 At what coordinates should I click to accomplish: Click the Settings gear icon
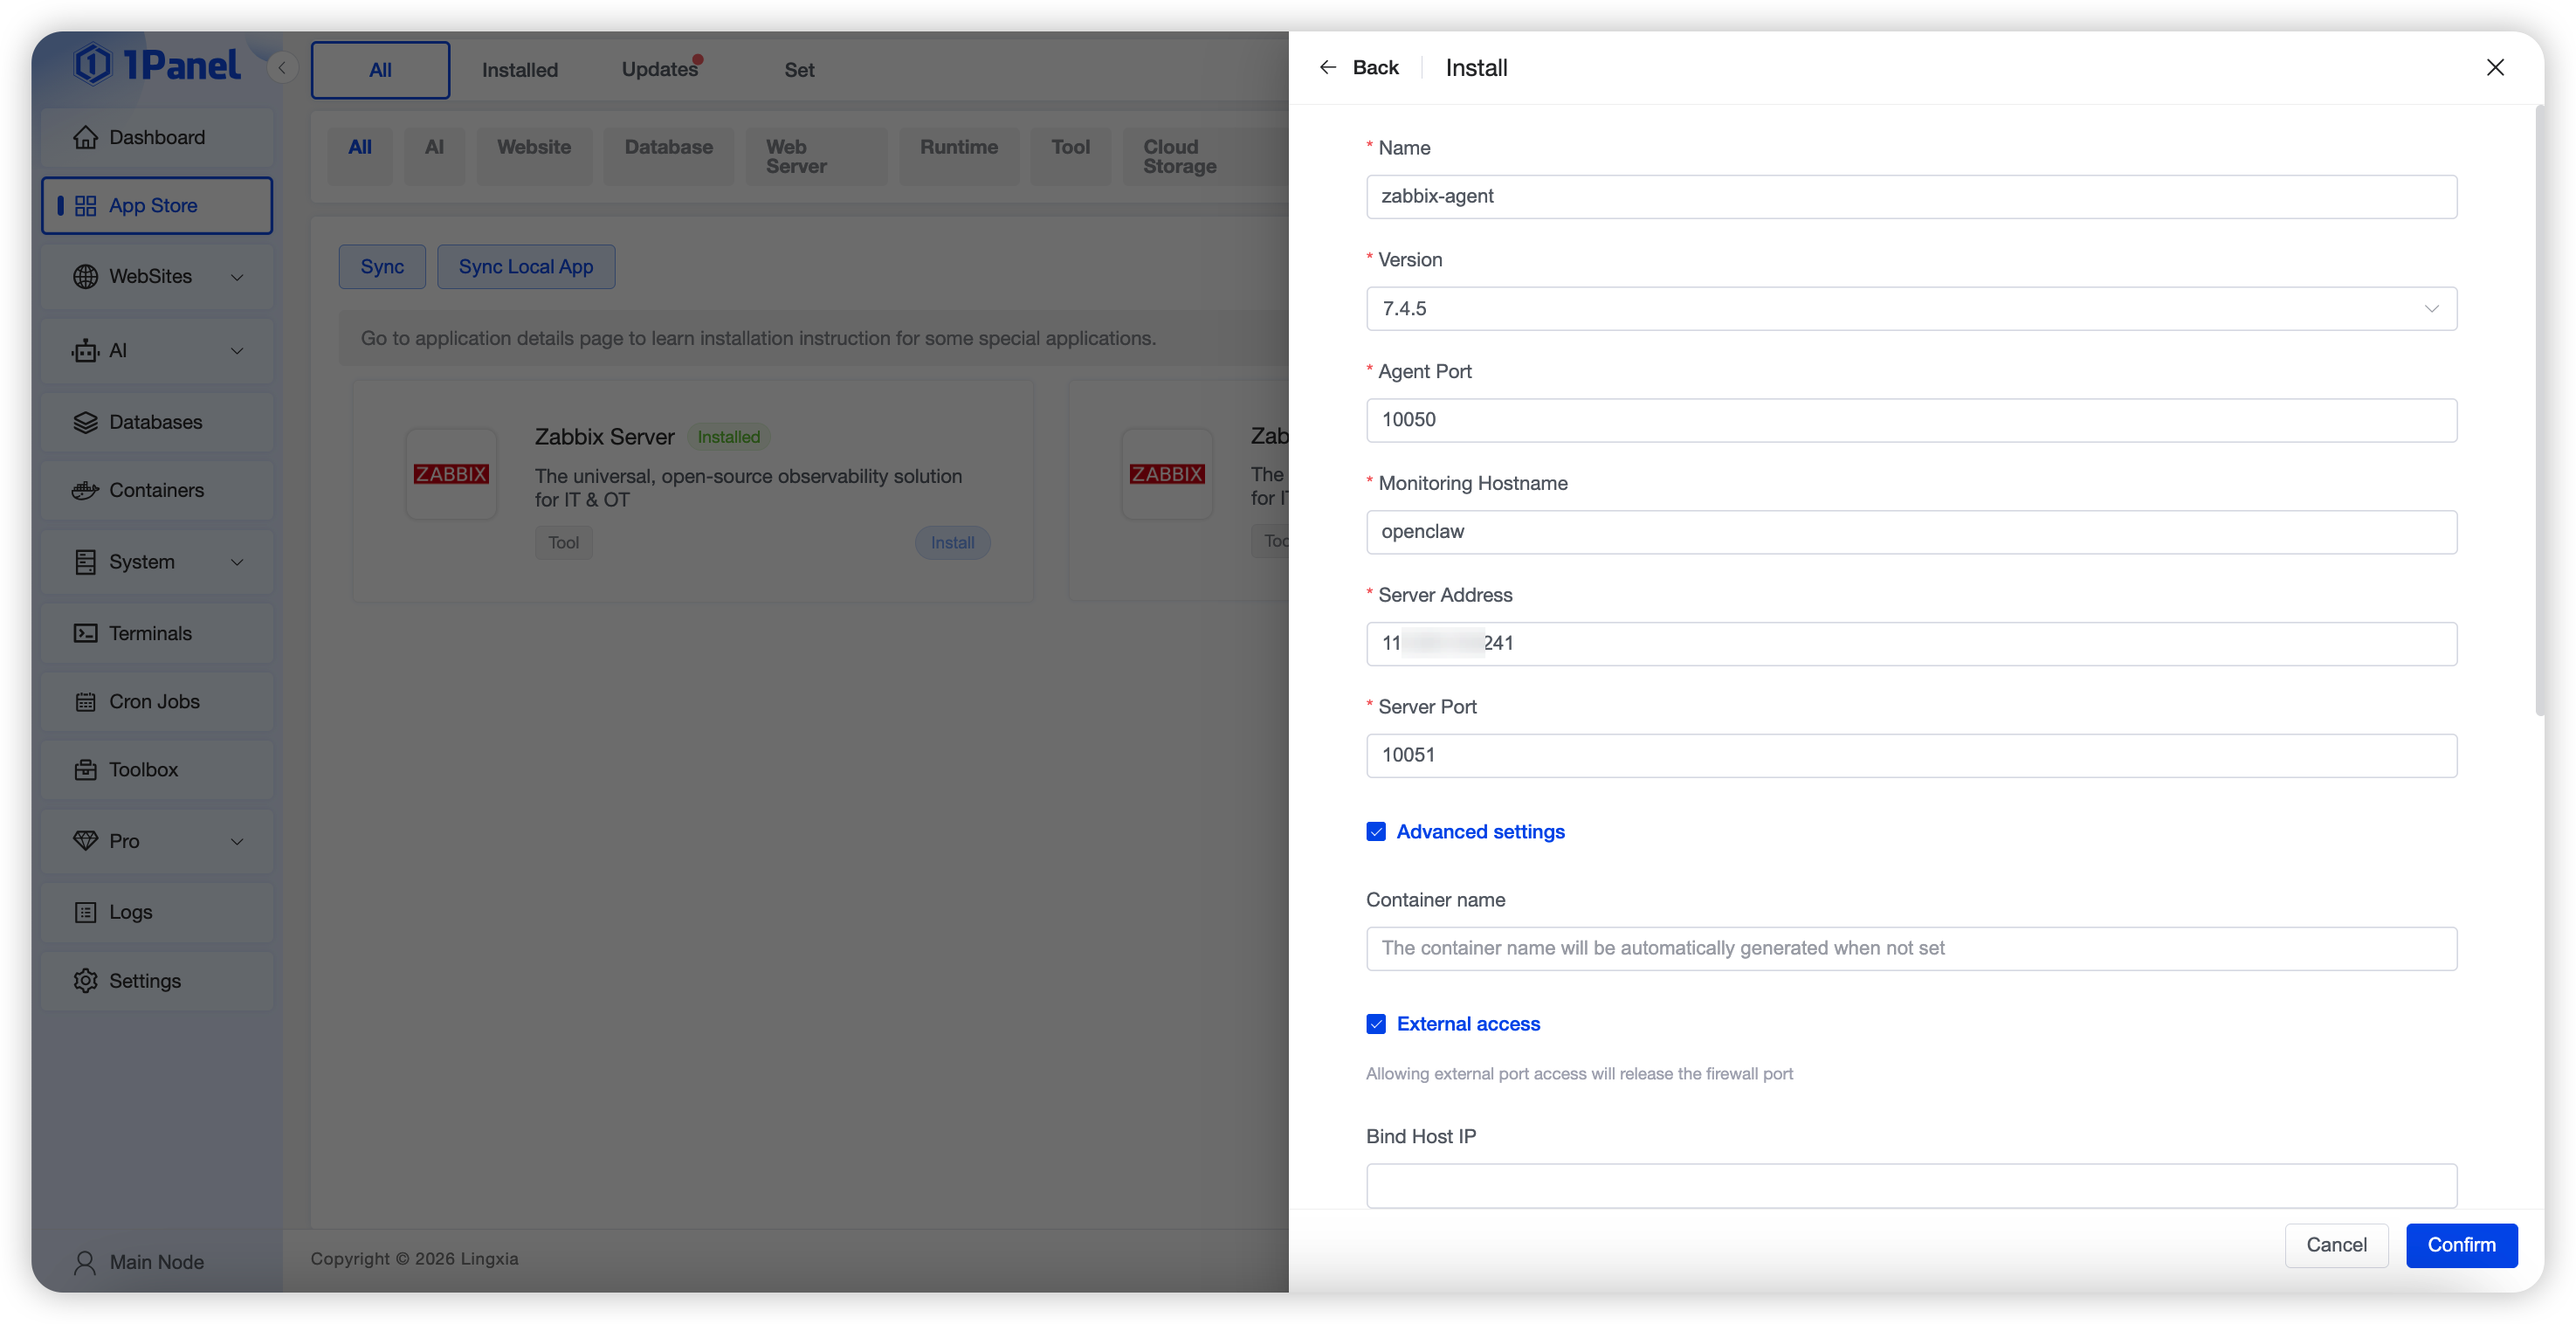coord(85,981)
